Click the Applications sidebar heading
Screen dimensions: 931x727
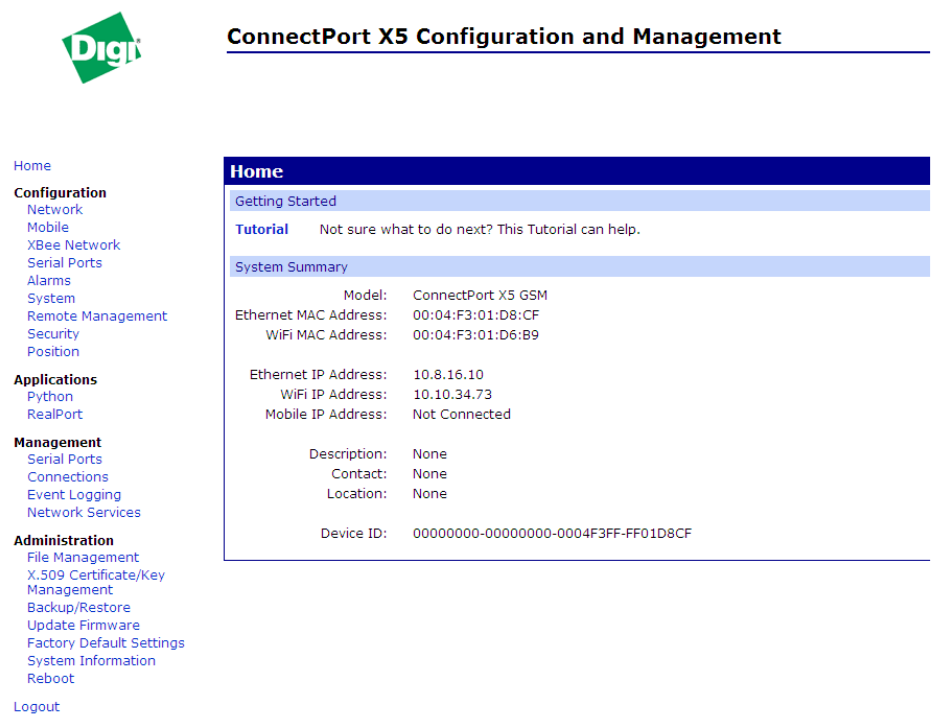coord(55,380)
